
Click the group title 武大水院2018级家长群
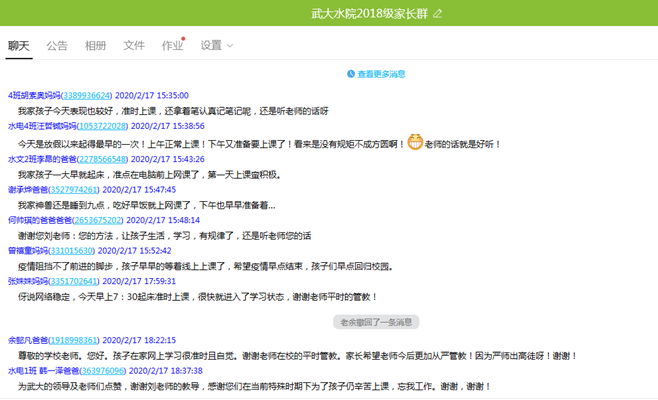(369, 13)
